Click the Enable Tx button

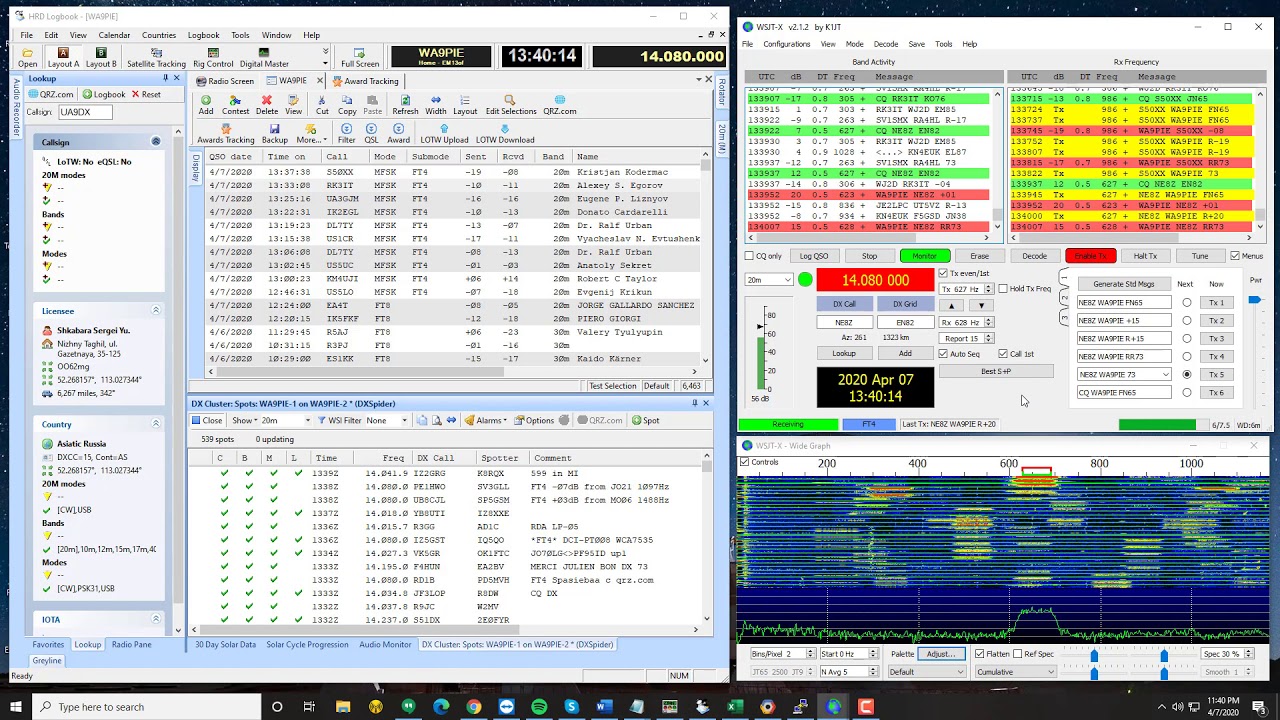(1090, 256)
